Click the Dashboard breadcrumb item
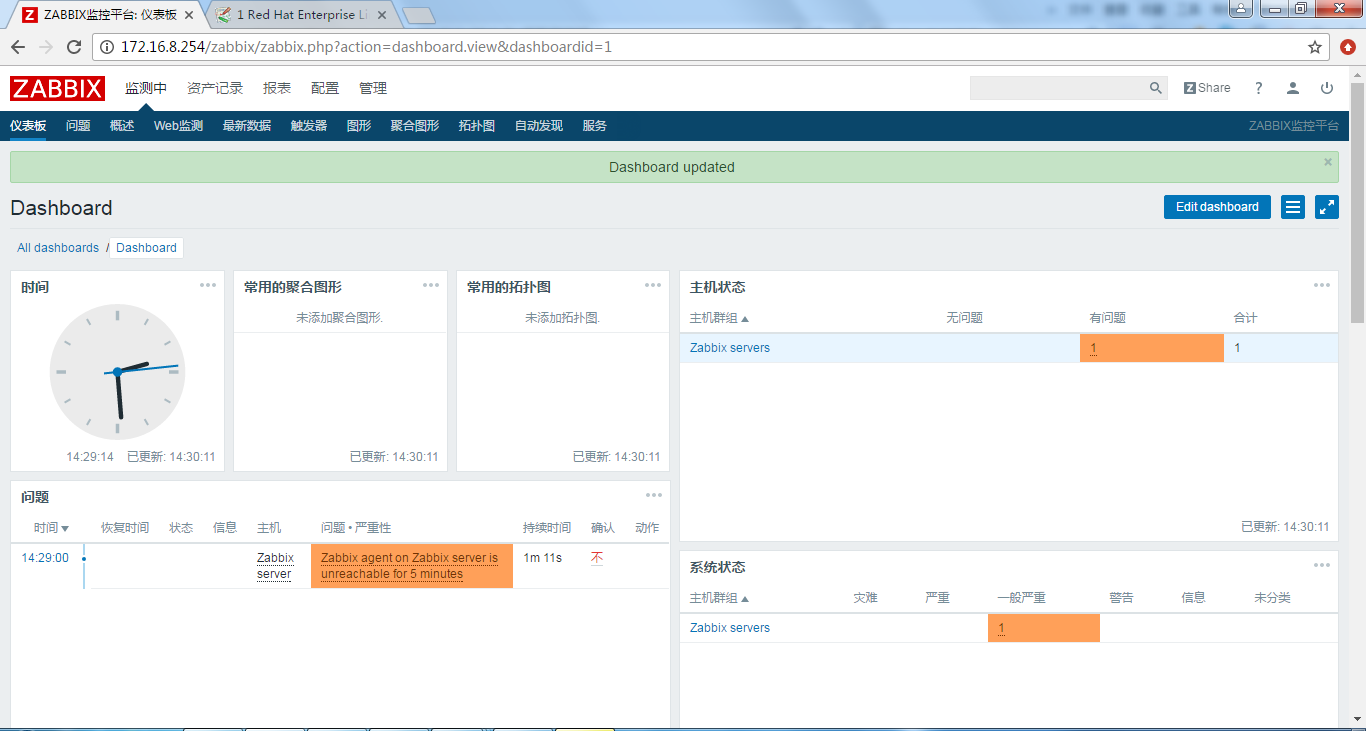1366x731 pixels. click(146, 248)
